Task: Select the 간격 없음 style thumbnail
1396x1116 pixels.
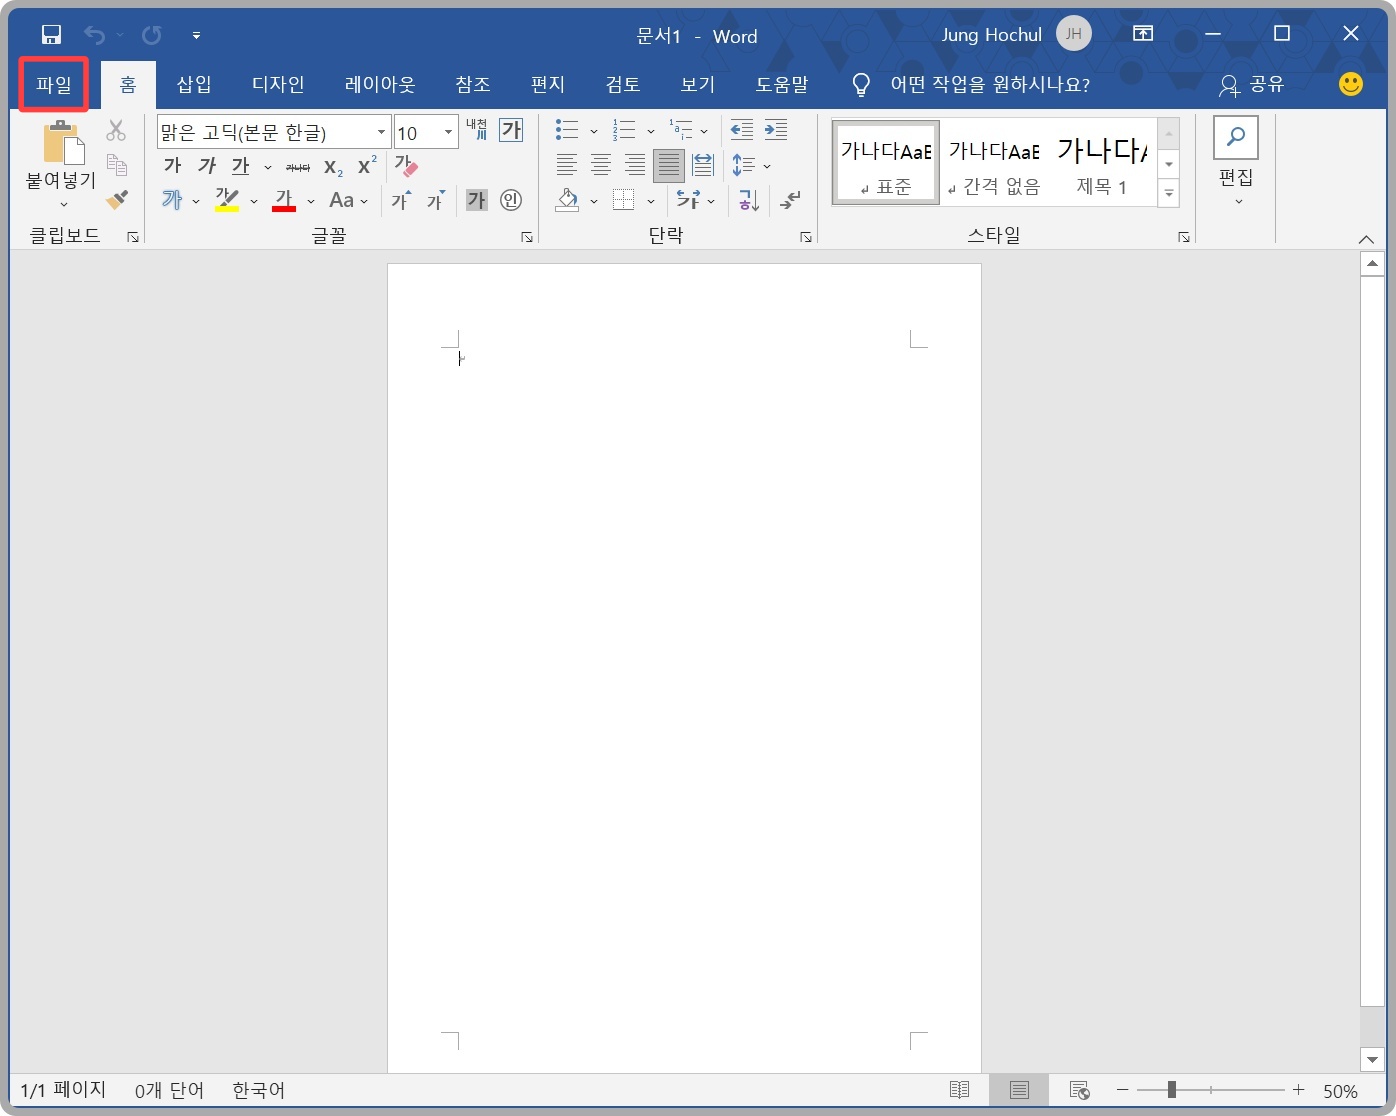Action: (994, 163)
